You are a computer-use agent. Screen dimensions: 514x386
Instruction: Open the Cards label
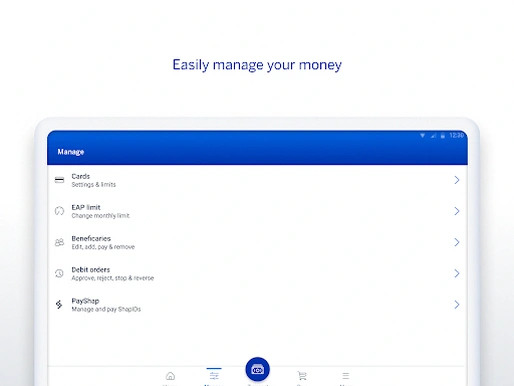coord(81,176)
